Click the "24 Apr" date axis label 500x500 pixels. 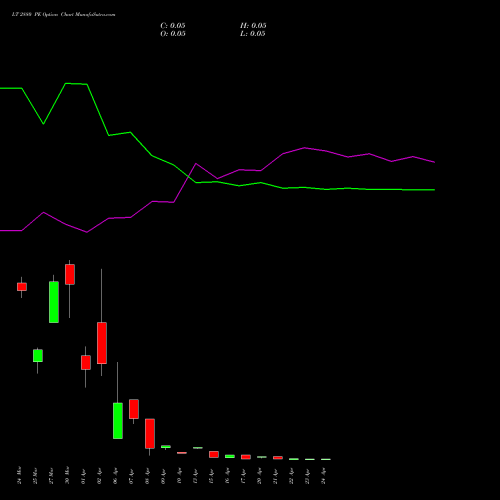pyautogui.click(x=323, y=476)
